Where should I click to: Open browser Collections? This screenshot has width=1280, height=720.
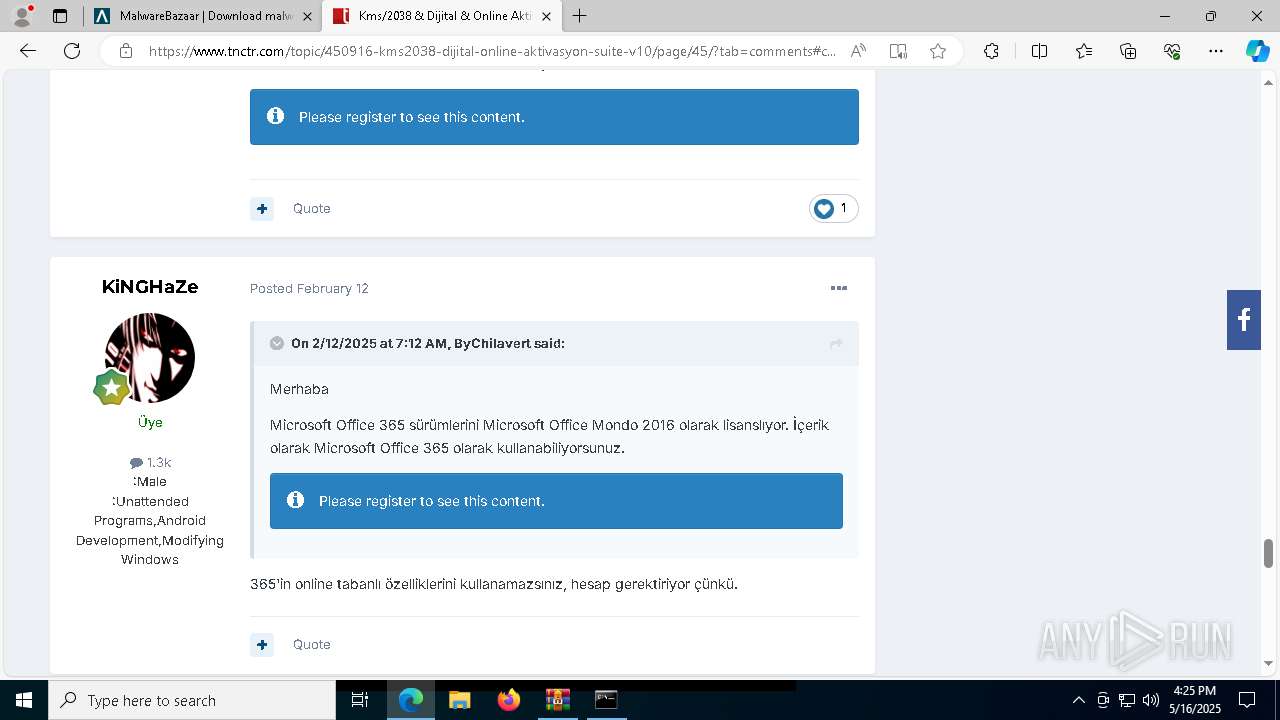pos(1128,51)
